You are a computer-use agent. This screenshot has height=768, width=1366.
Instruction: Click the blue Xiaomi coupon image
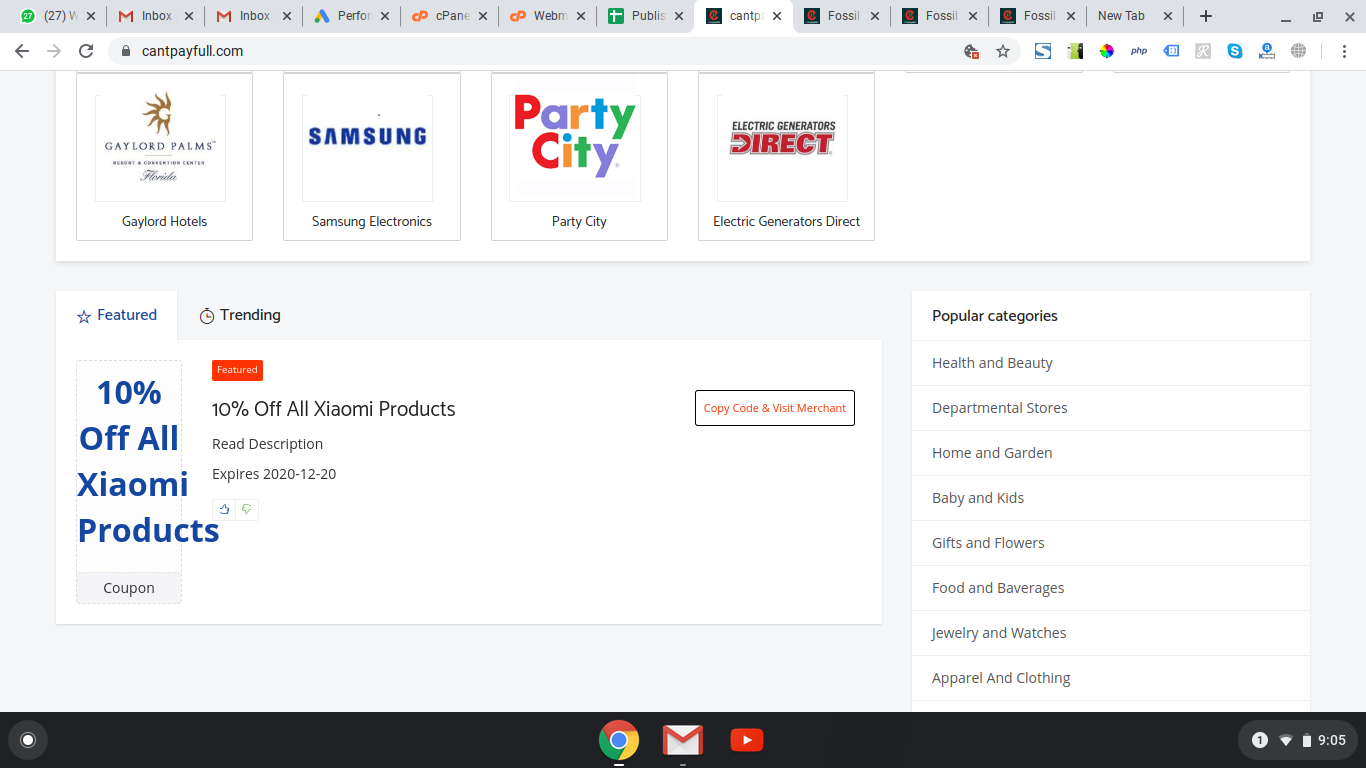coord(129,467)
